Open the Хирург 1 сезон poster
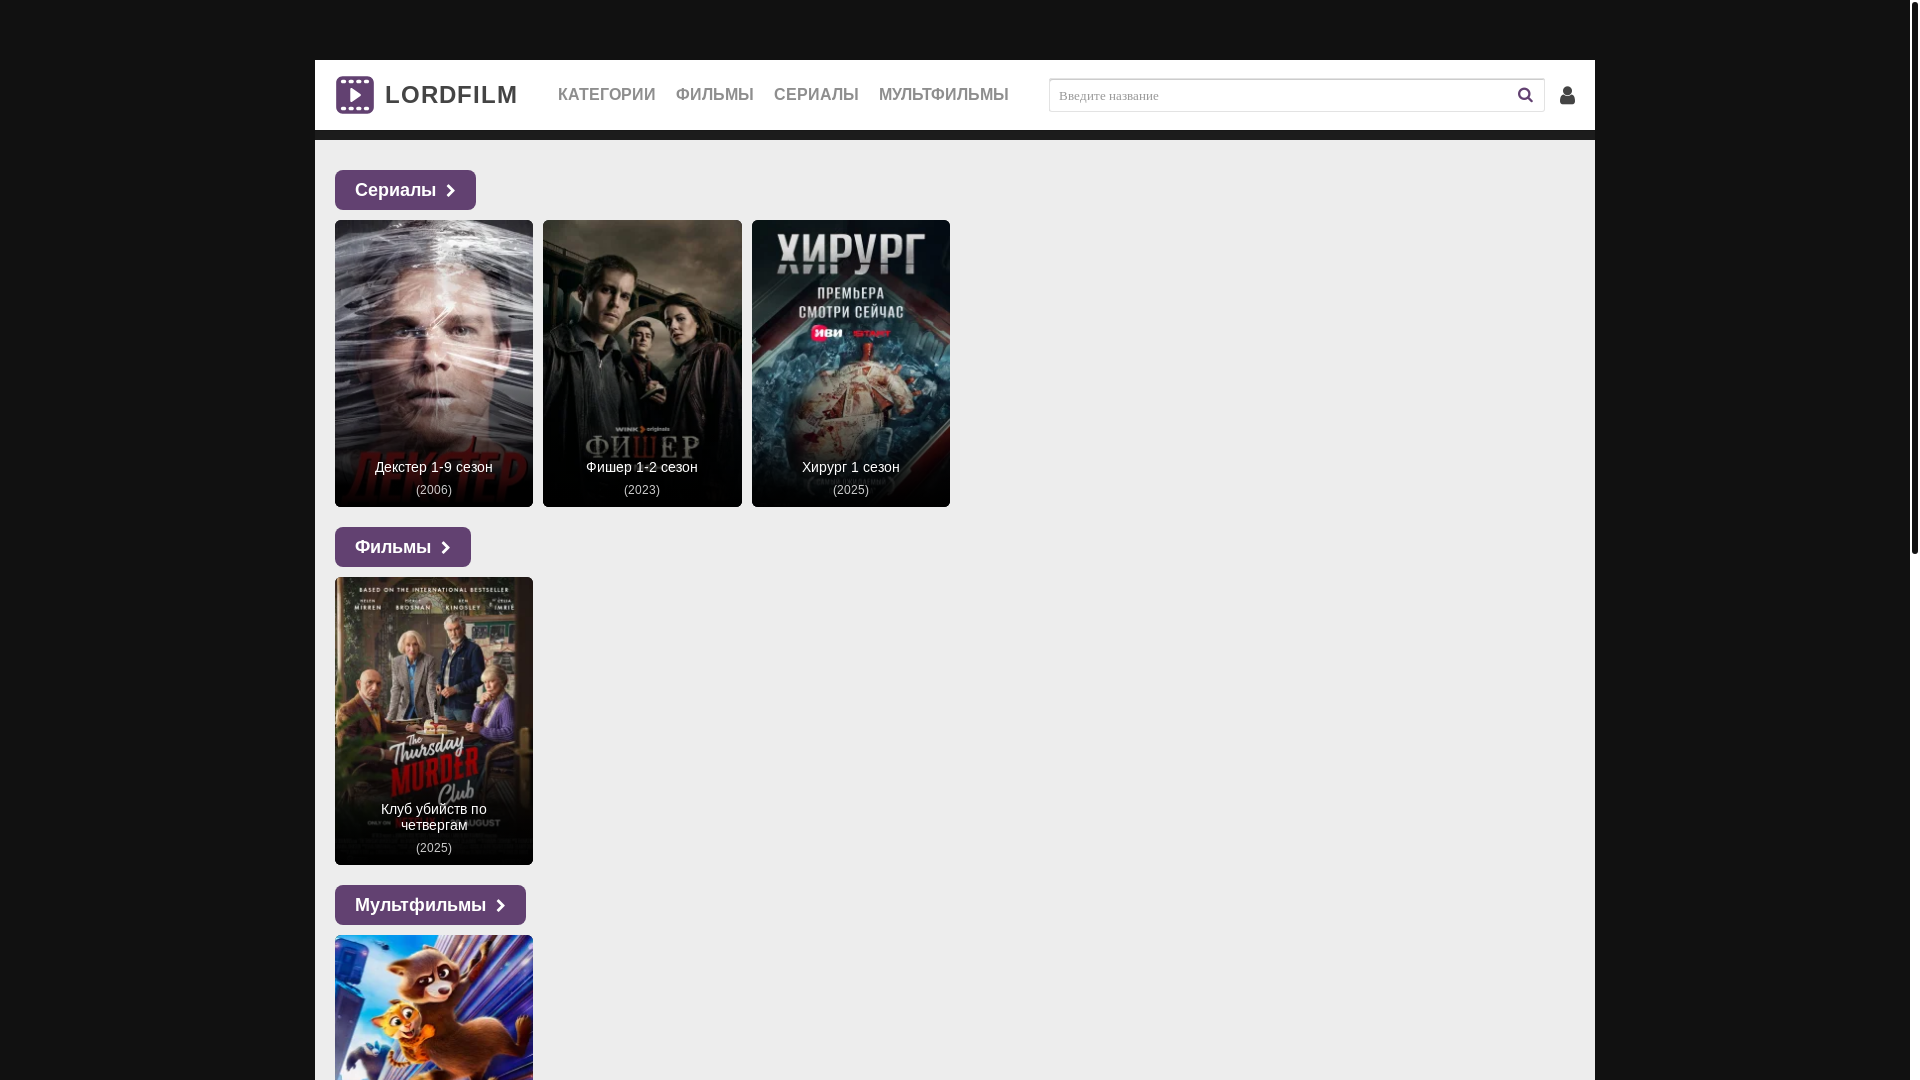The height and width of the screenshot is (1080, 1920). pos(851,363)
